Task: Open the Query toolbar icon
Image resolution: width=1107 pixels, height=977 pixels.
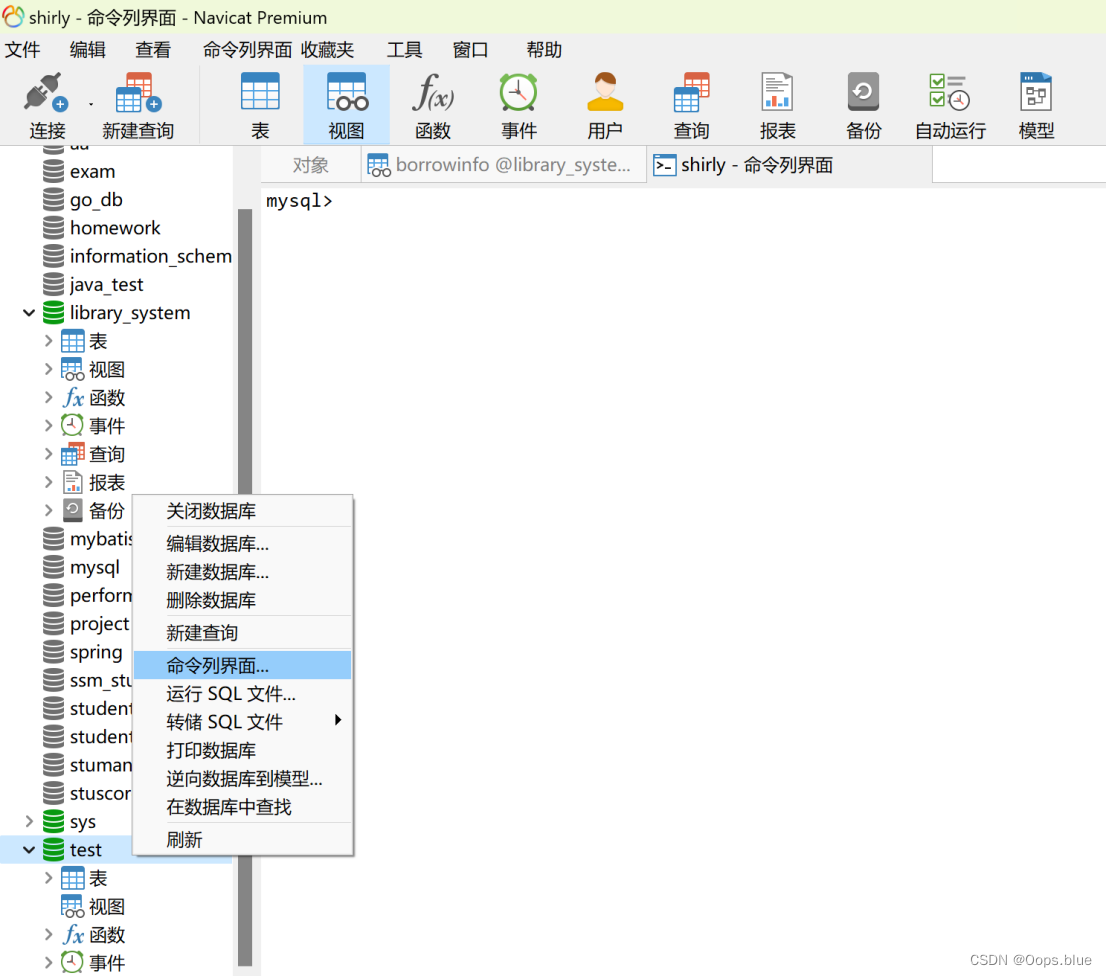Action: pos(691,92)
